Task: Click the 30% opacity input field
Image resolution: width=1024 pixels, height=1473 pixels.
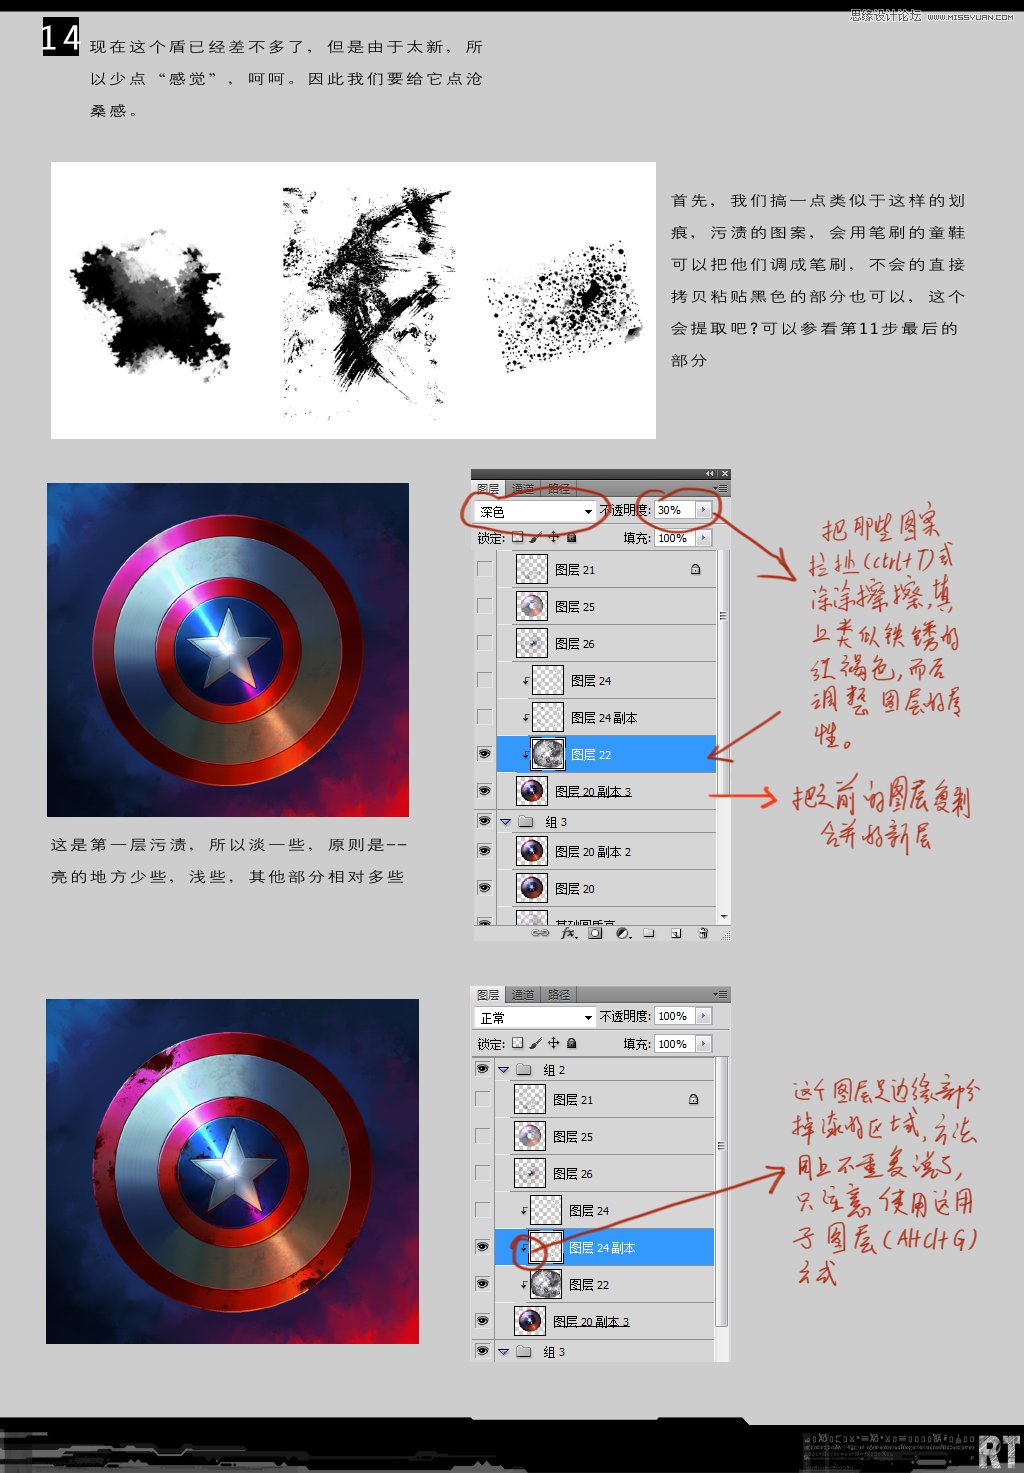Action: (675, 510)
